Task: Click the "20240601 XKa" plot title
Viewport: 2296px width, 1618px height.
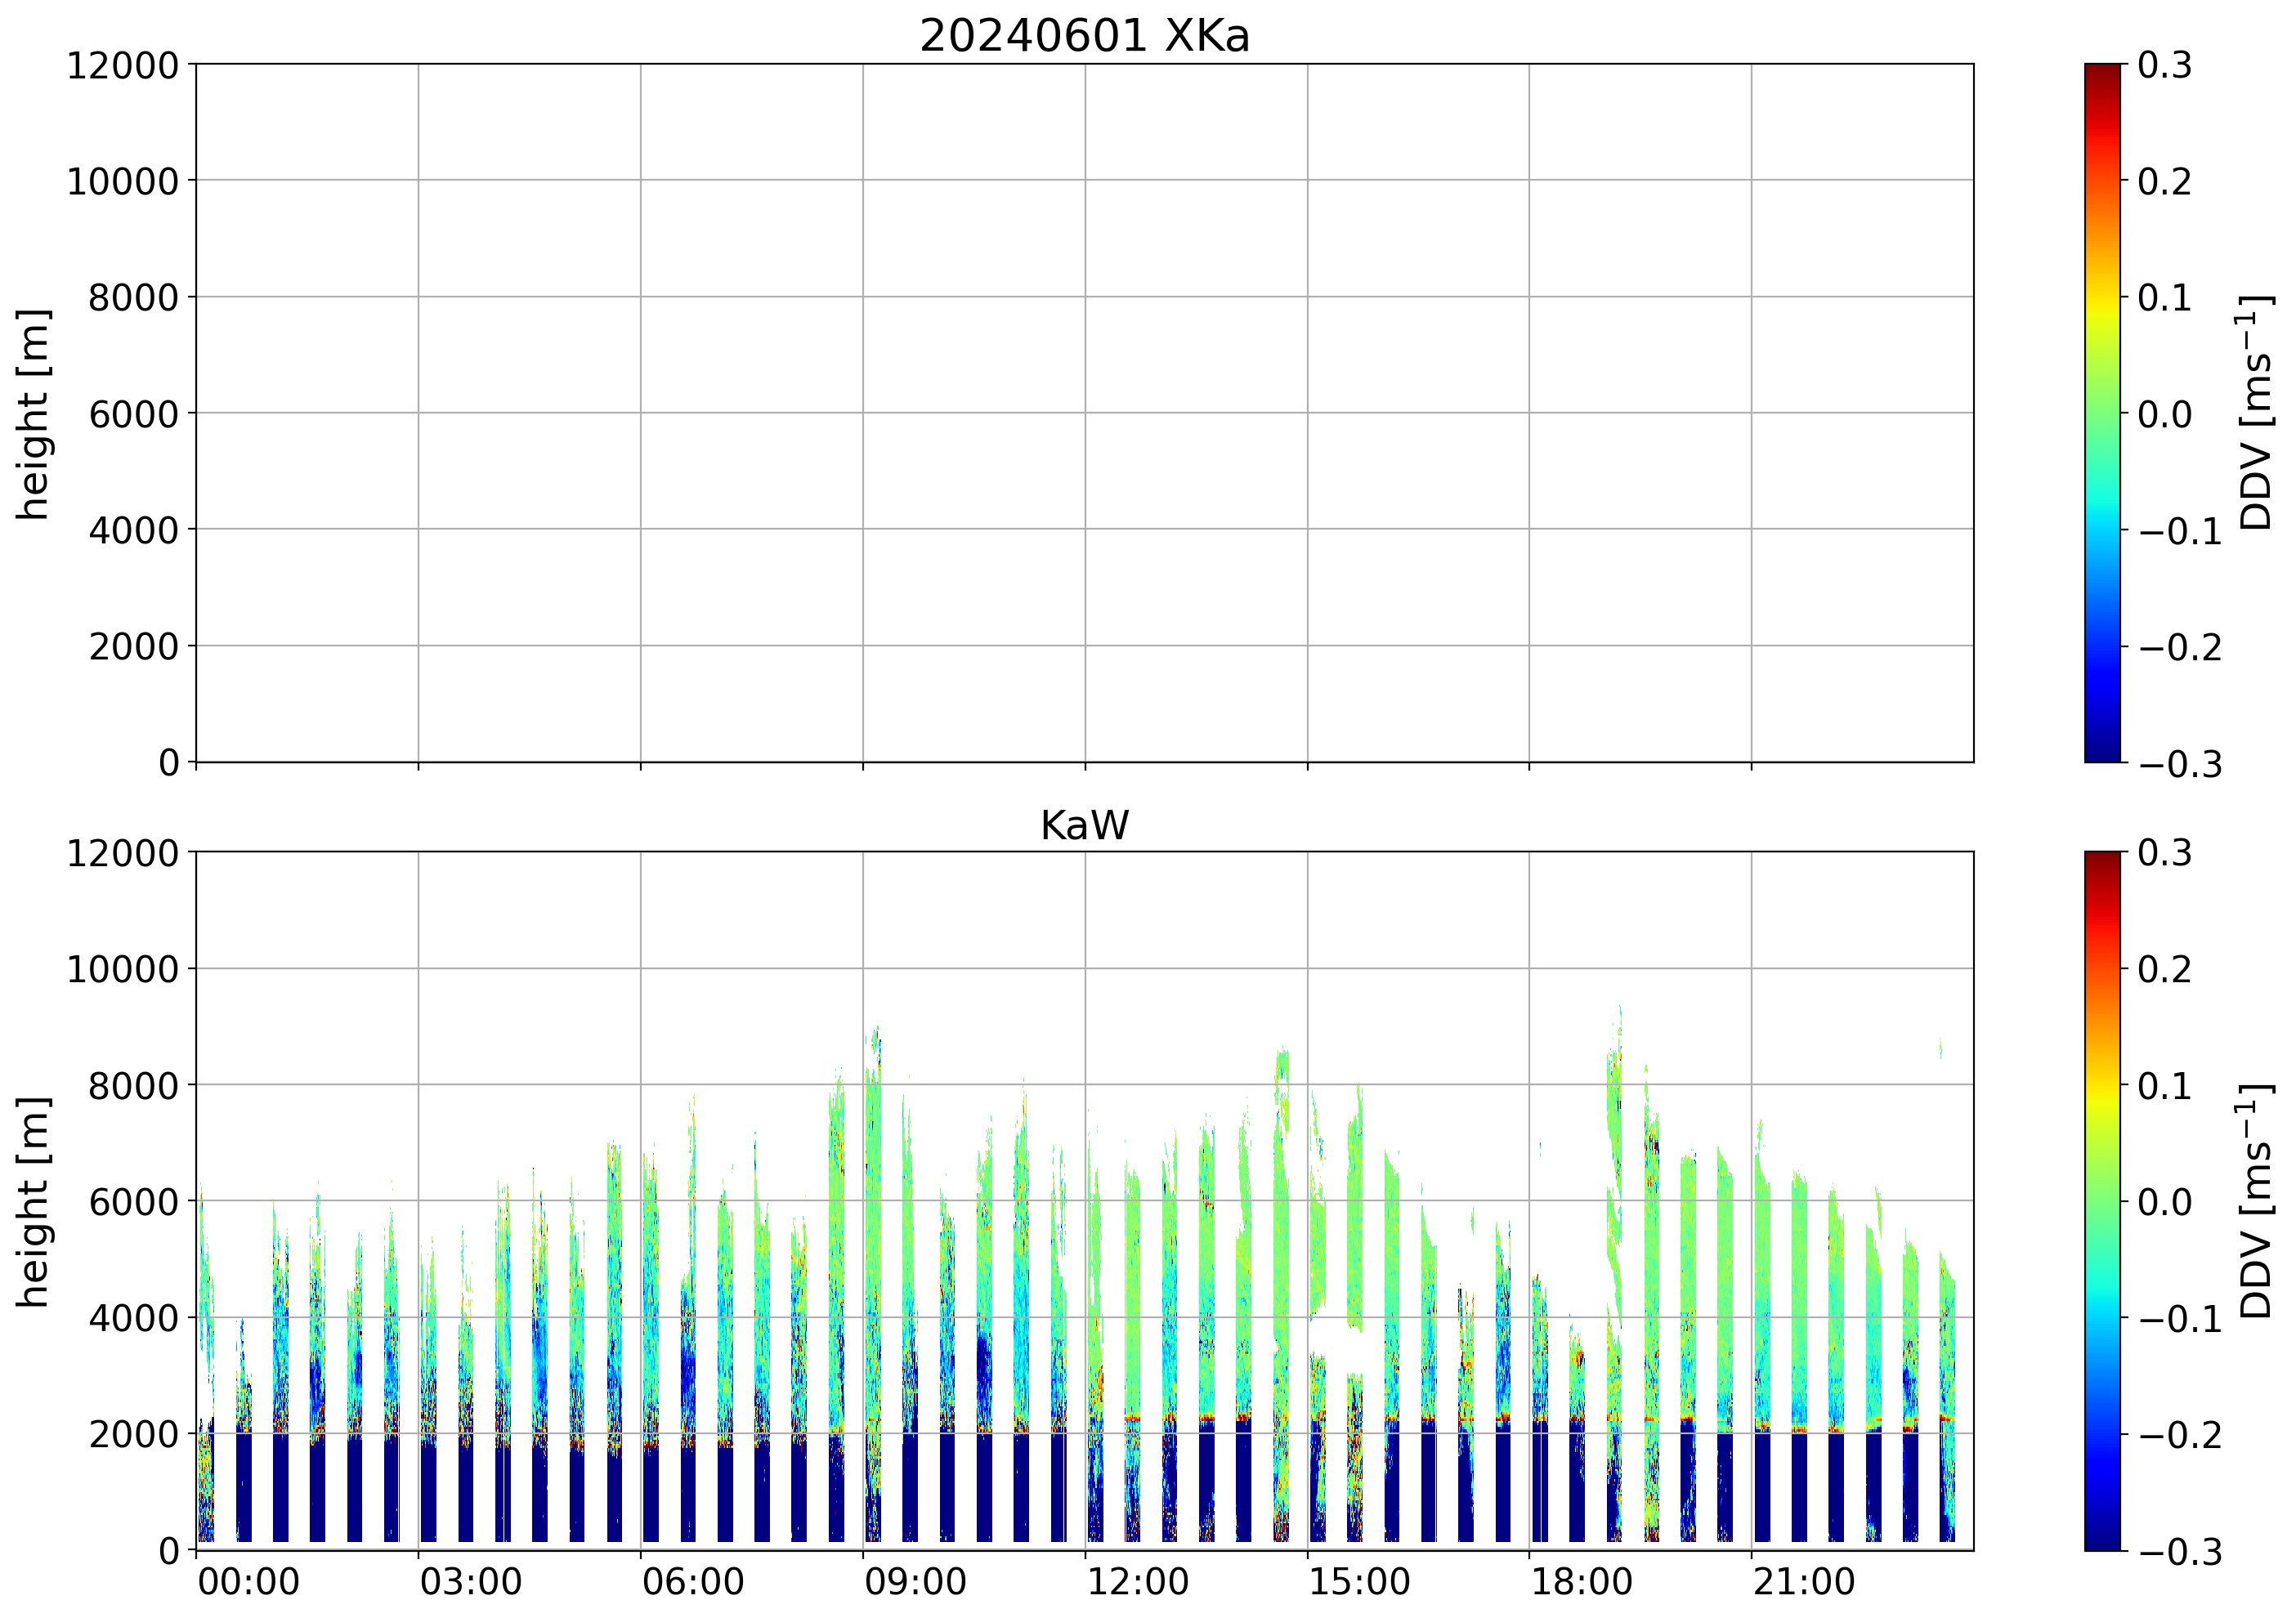Action: [1084, 36]
